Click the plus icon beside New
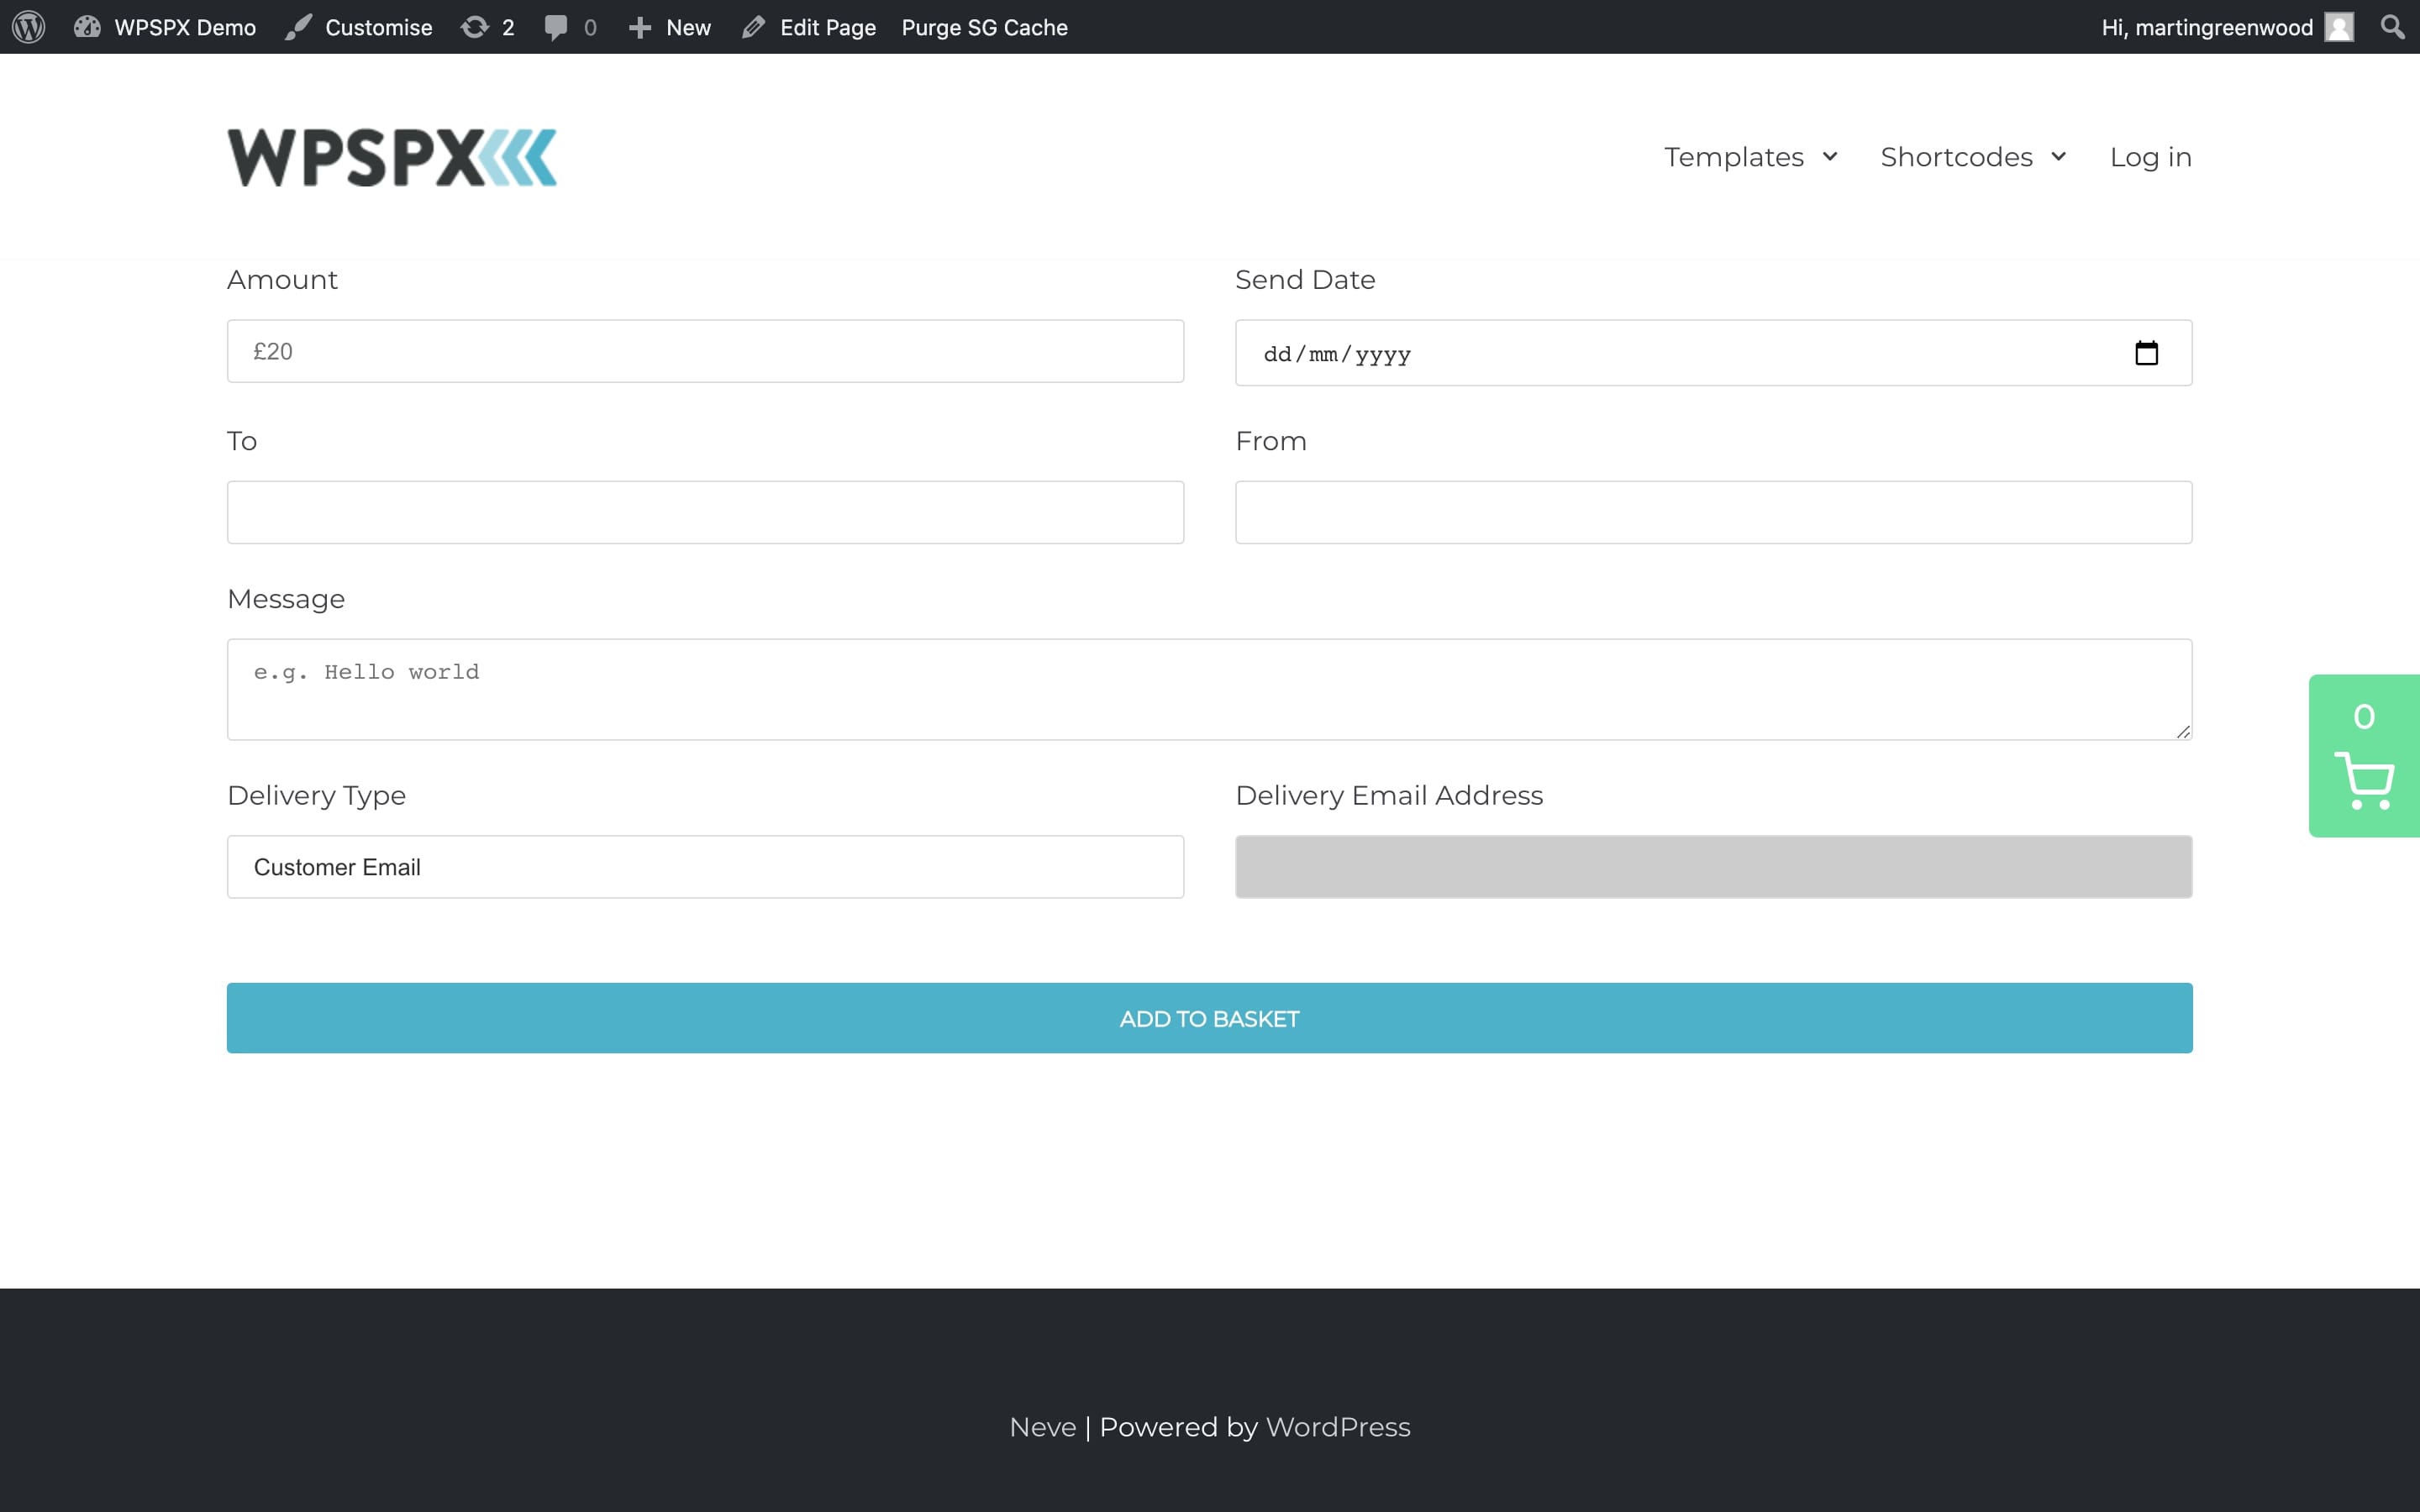Viewport: 2420px width, 1512px height. pos(640,28)
